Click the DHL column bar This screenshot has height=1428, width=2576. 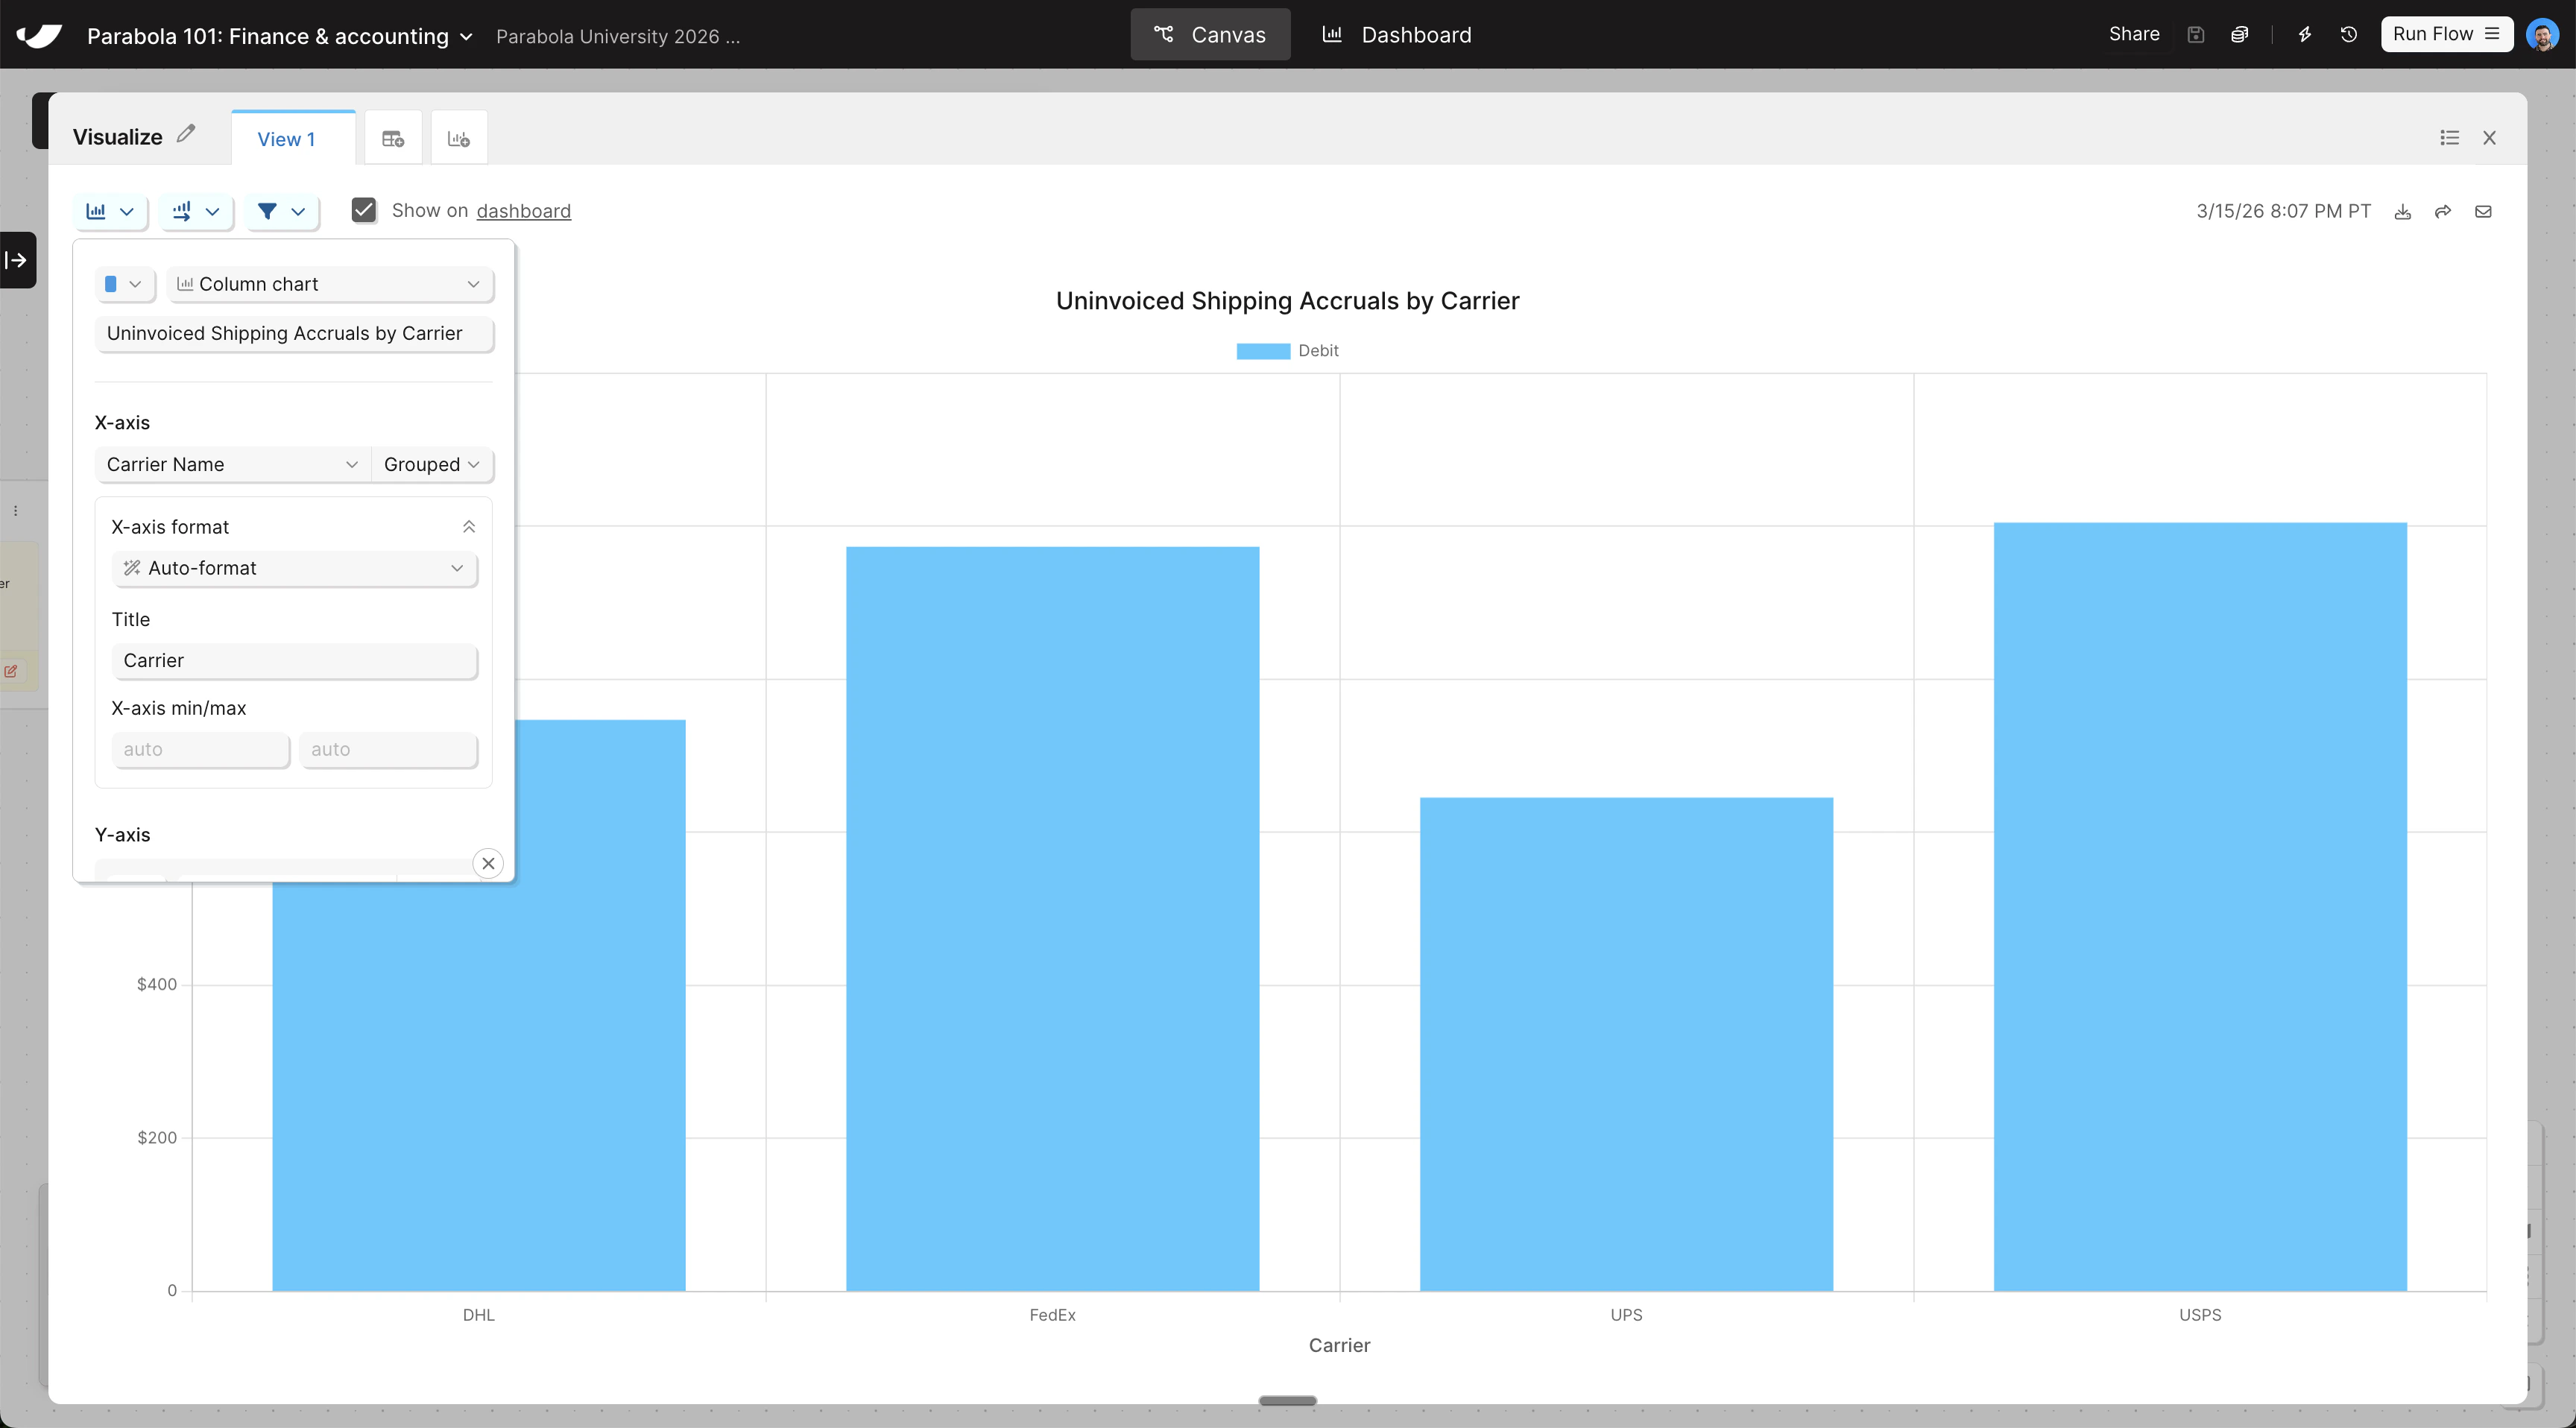(x=478, y=1086)
